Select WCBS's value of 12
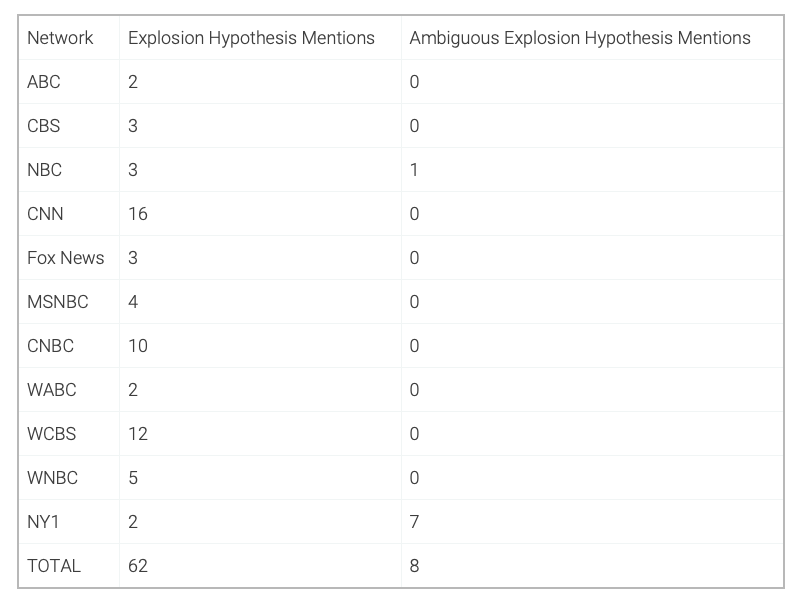This screenshot has height=605, width=806. 138,434
